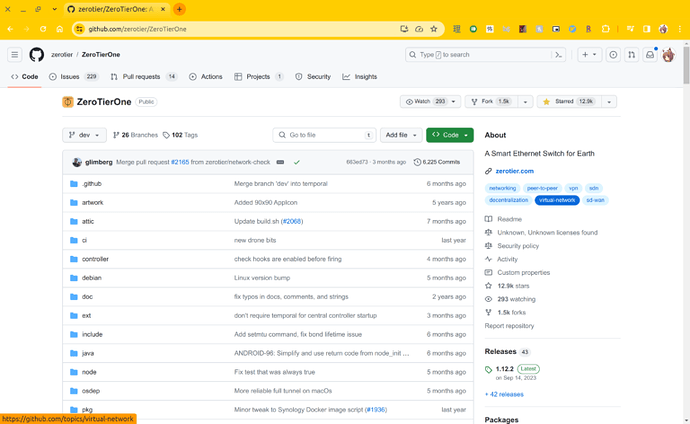Switch to the Actions tab
Screen dimensions: 690x424
click(x=206, y=77)
